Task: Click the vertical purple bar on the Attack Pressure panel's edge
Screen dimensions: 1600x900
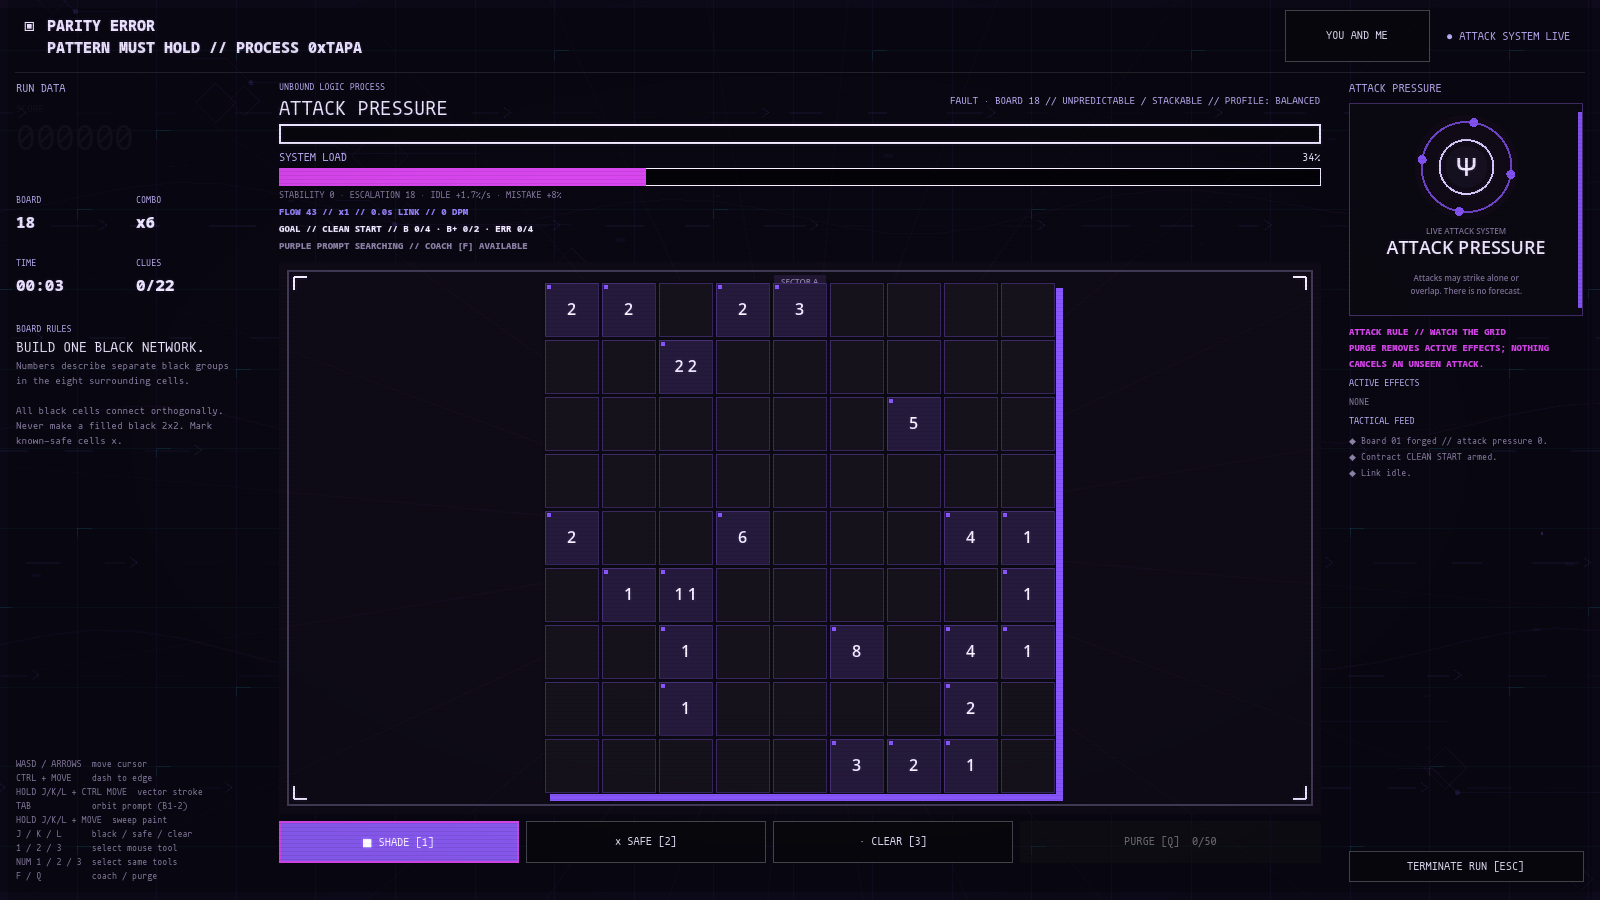Action: click(x=1580, y=210)
